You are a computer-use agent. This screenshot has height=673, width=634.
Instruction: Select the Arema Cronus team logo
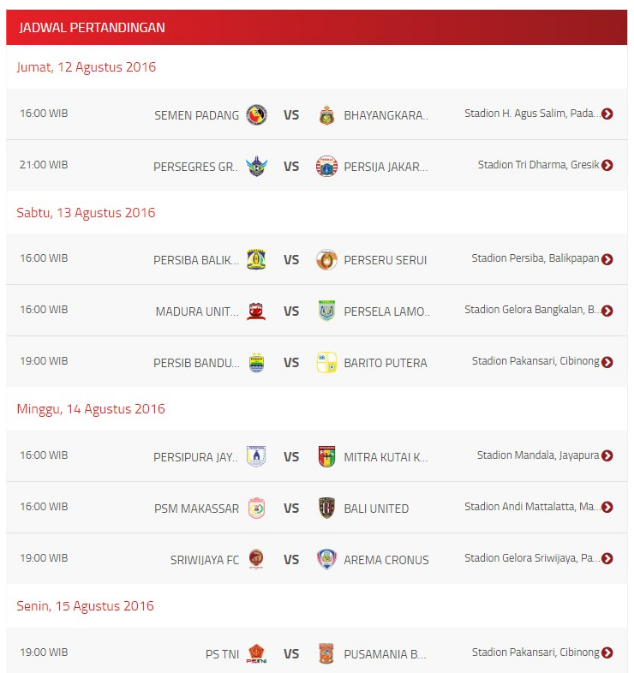pyautogui.click(x=327, y=559)
